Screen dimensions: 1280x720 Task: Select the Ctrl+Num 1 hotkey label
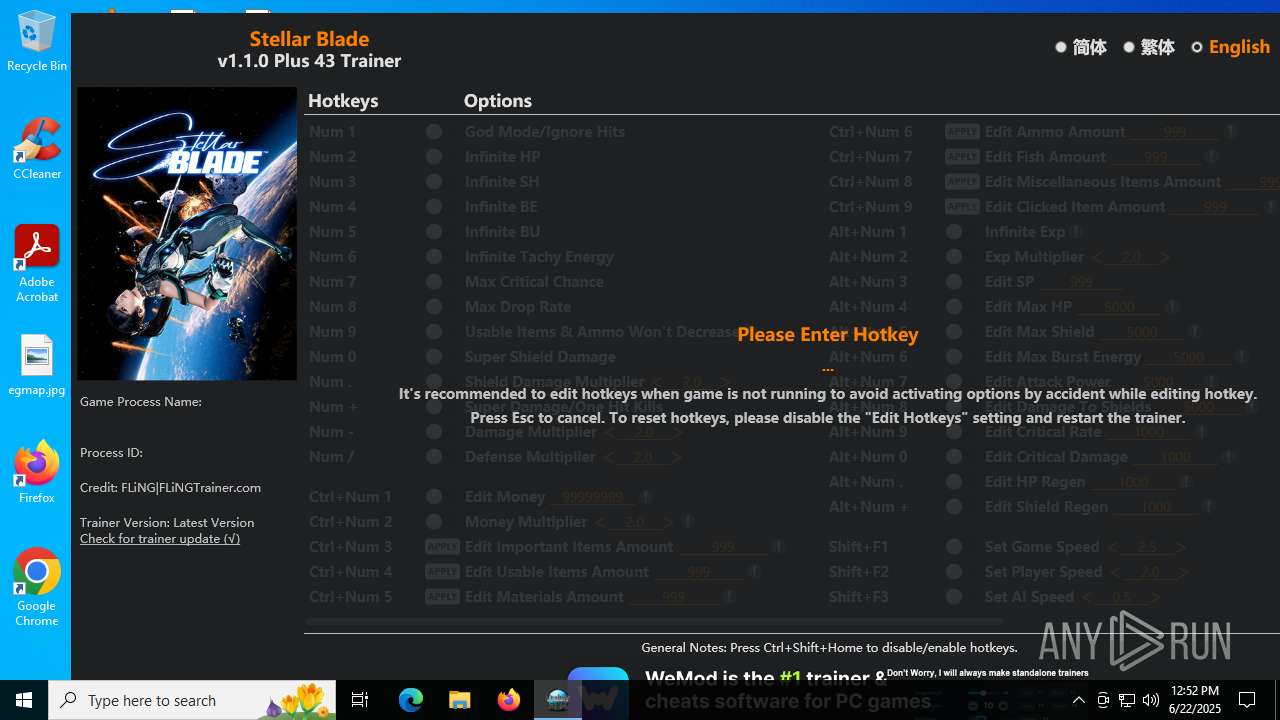350,497
